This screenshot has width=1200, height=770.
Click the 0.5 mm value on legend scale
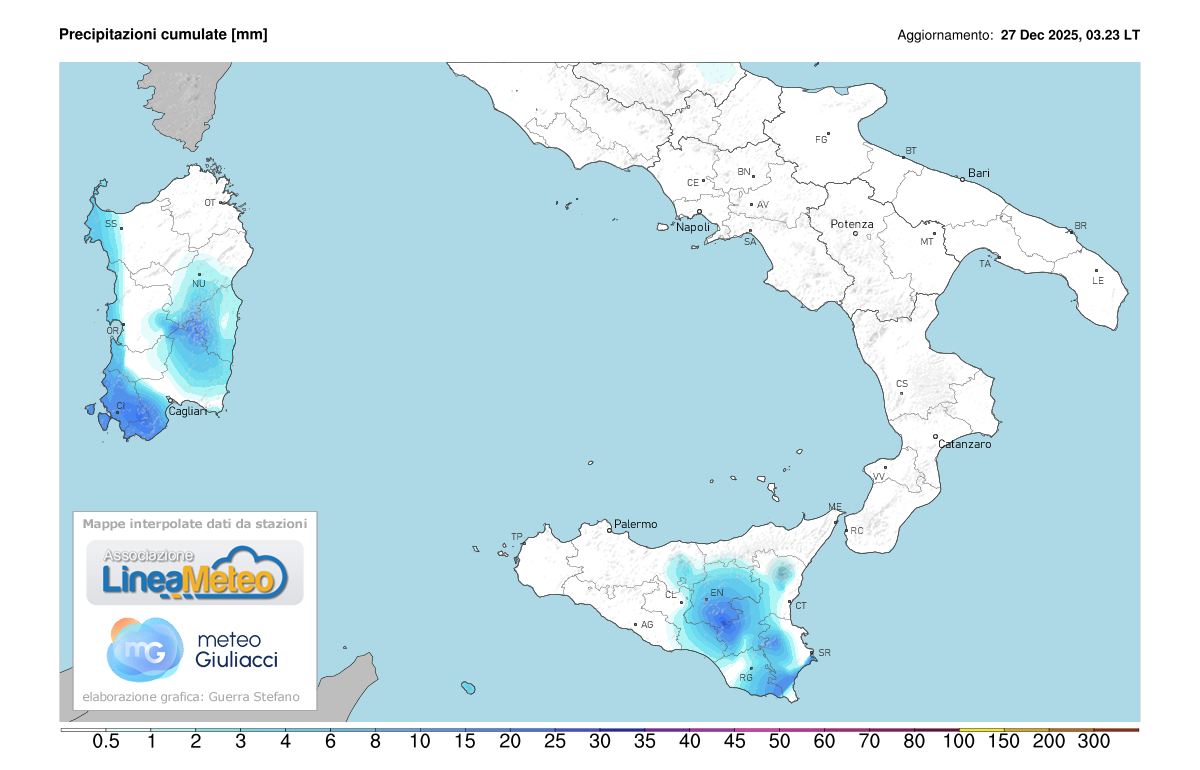coord(106,742)
